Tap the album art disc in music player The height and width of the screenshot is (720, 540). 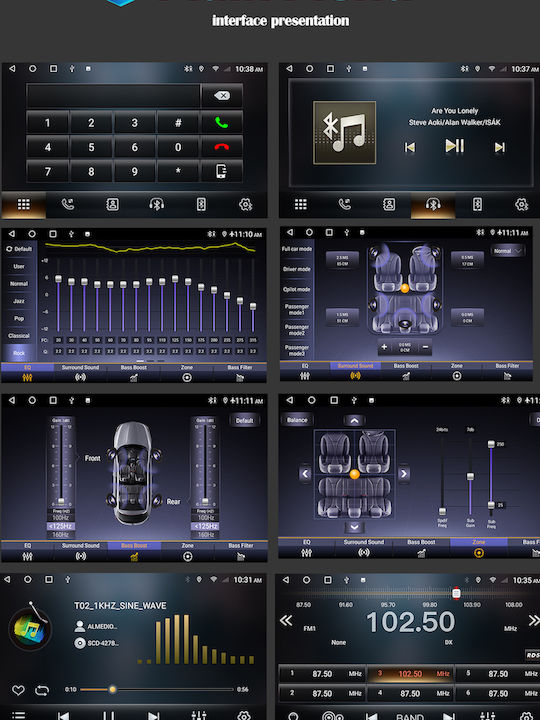tap(30, 628)
